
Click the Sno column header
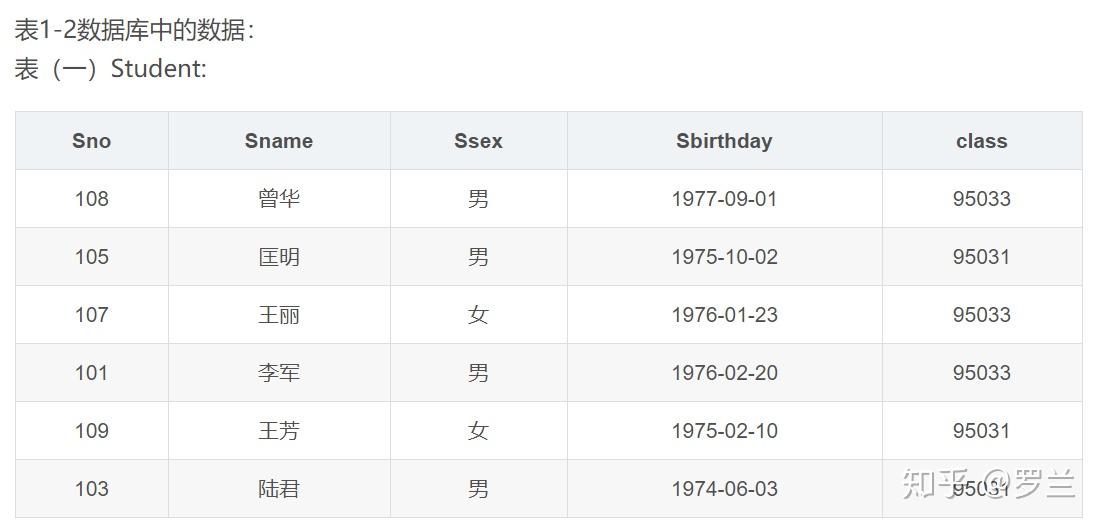coord(91,141)
